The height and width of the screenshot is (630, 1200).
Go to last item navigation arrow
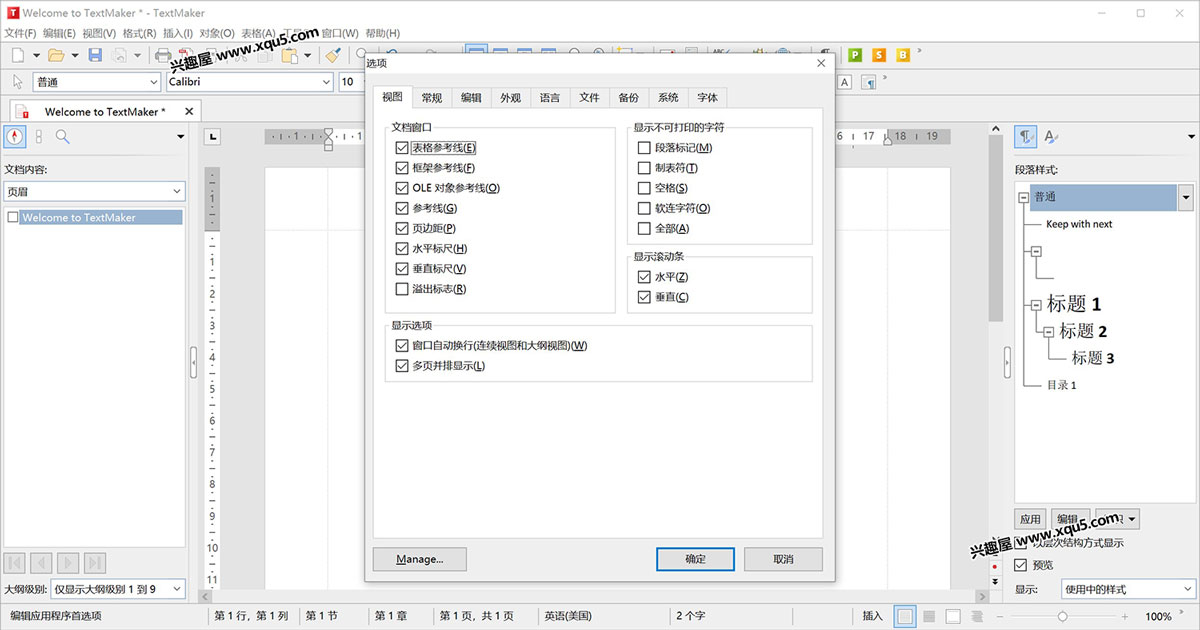coord(95,563)
